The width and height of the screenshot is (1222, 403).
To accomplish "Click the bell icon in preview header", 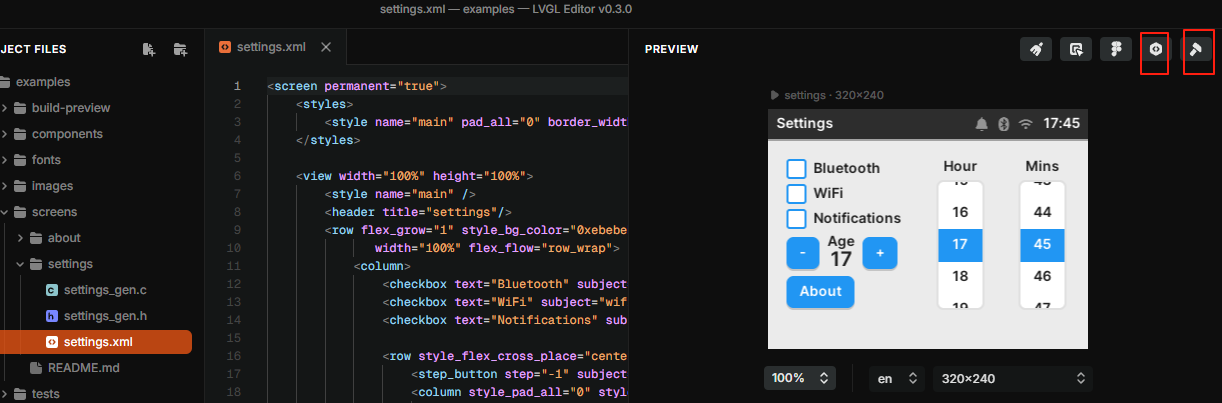I will click(981, 124).
